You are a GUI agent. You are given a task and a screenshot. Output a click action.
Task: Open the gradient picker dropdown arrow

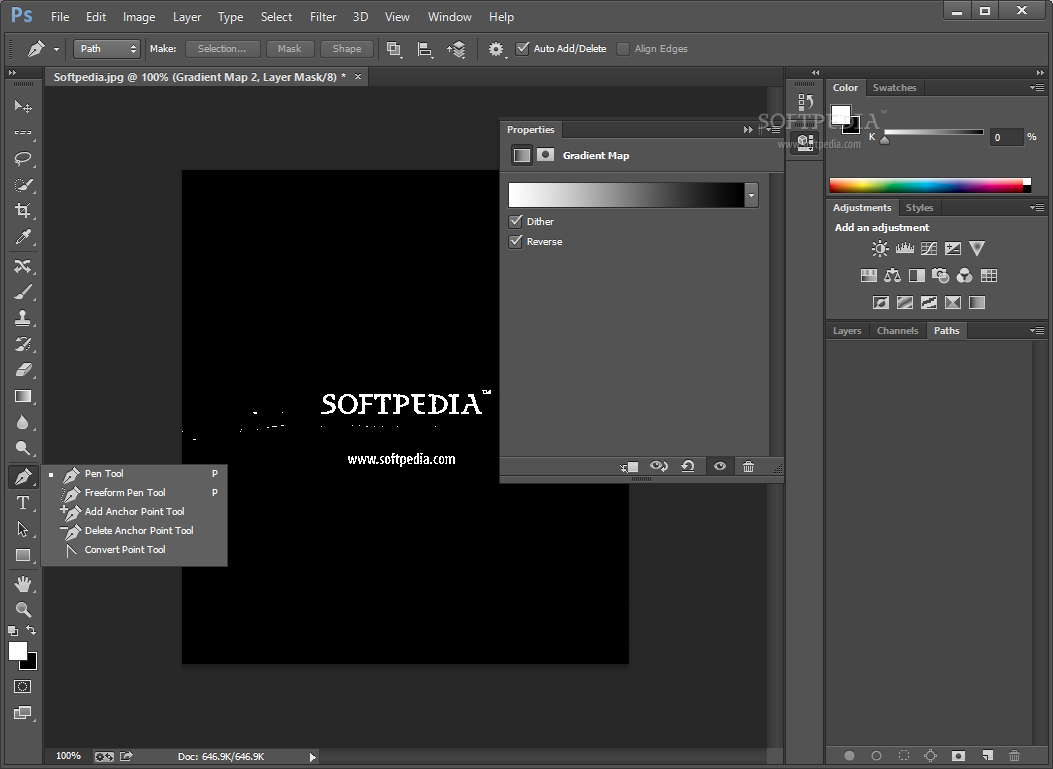751,195
